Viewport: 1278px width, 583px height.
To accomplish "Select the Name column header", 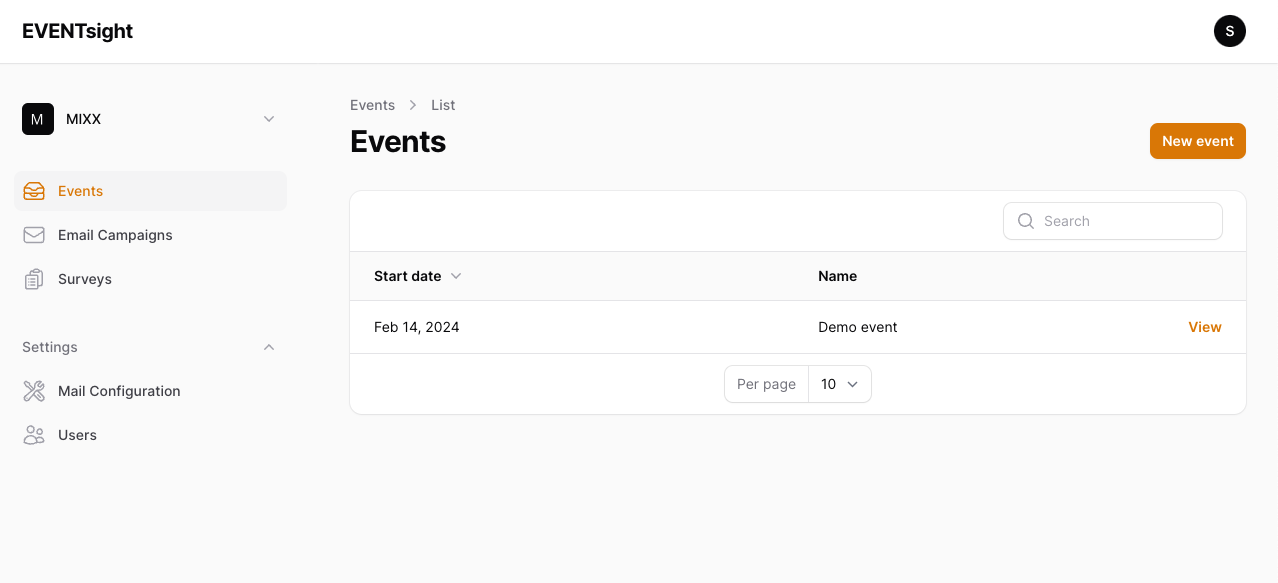I will coord(837,276).
